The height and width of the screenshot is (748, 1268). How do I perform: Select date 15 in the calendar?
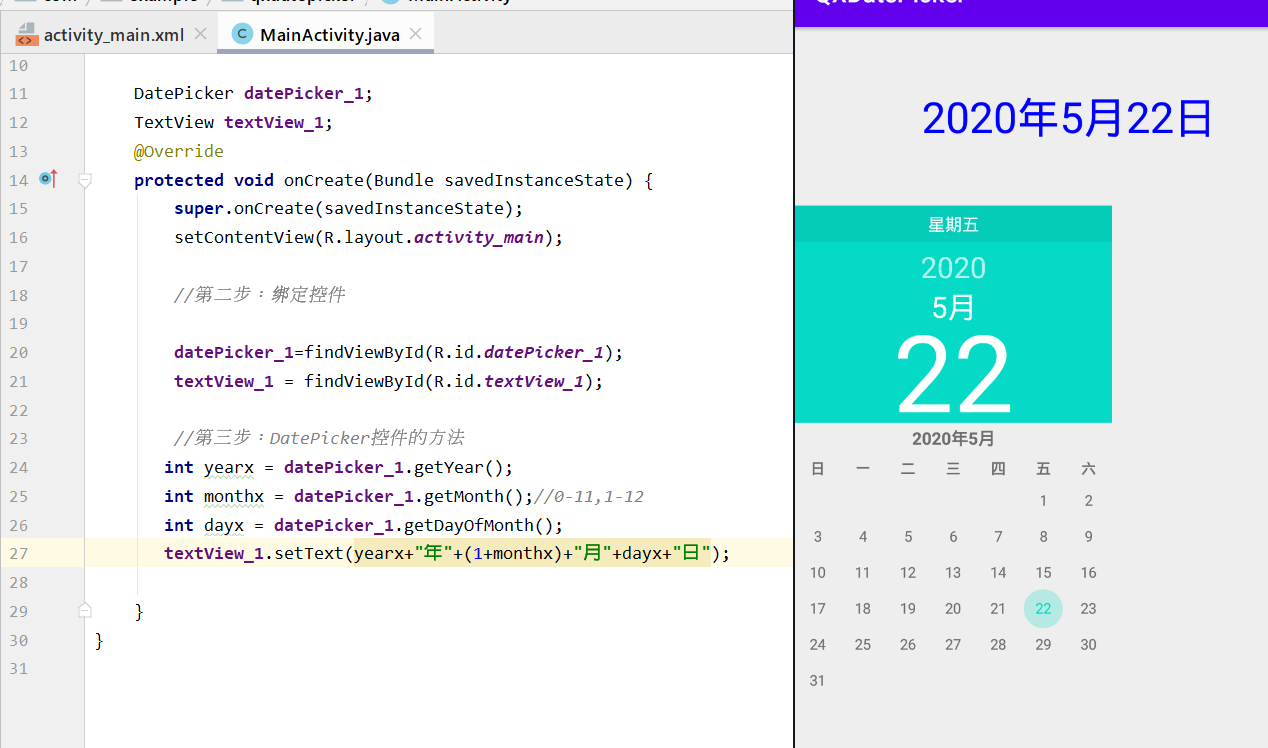point(1043,572)
